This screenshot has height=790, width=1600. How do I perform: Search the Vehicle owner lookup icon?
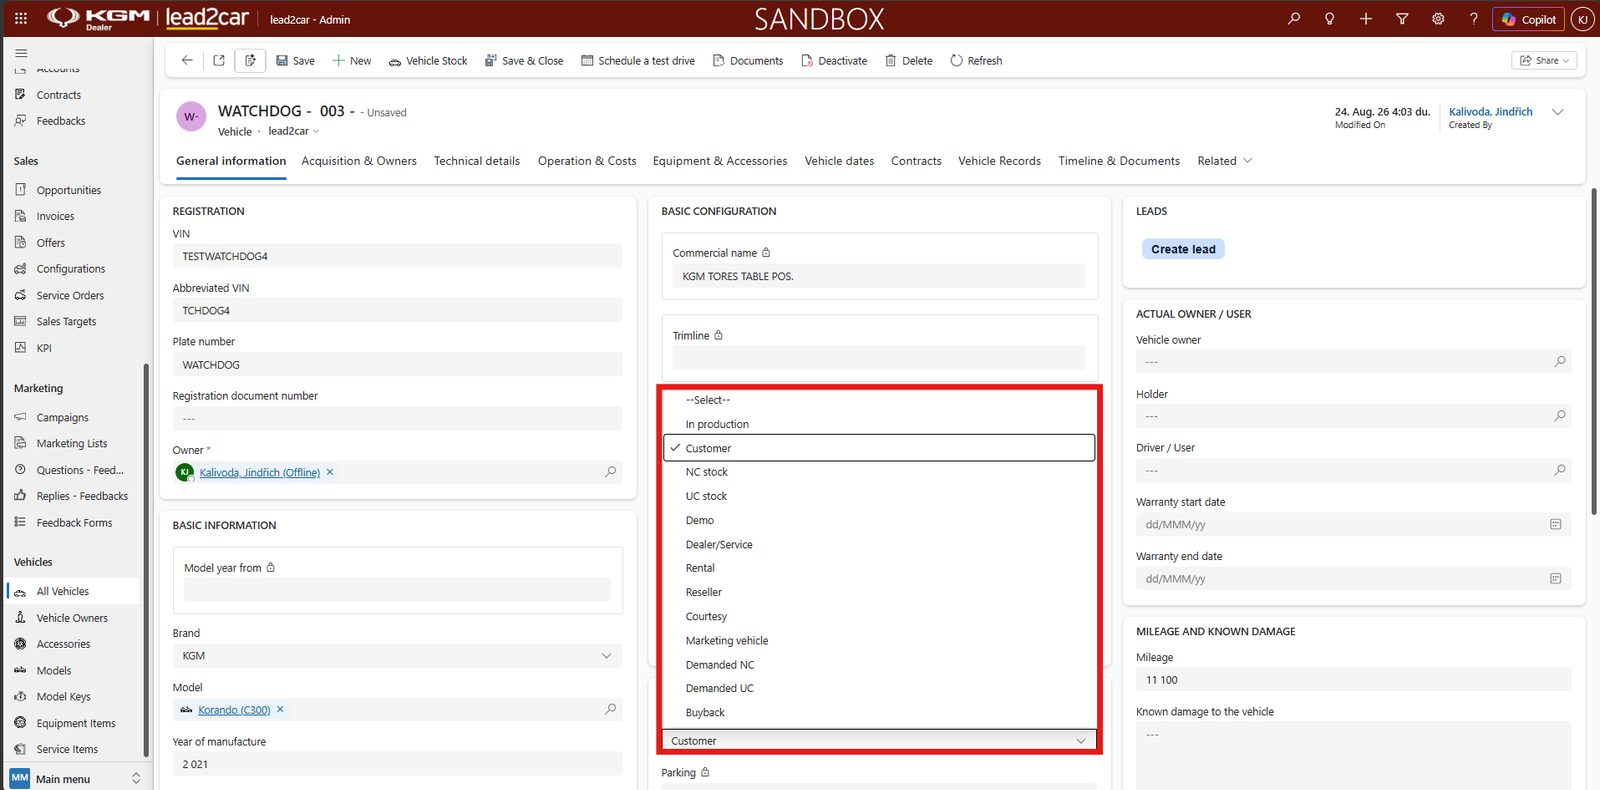point(1560,361)
